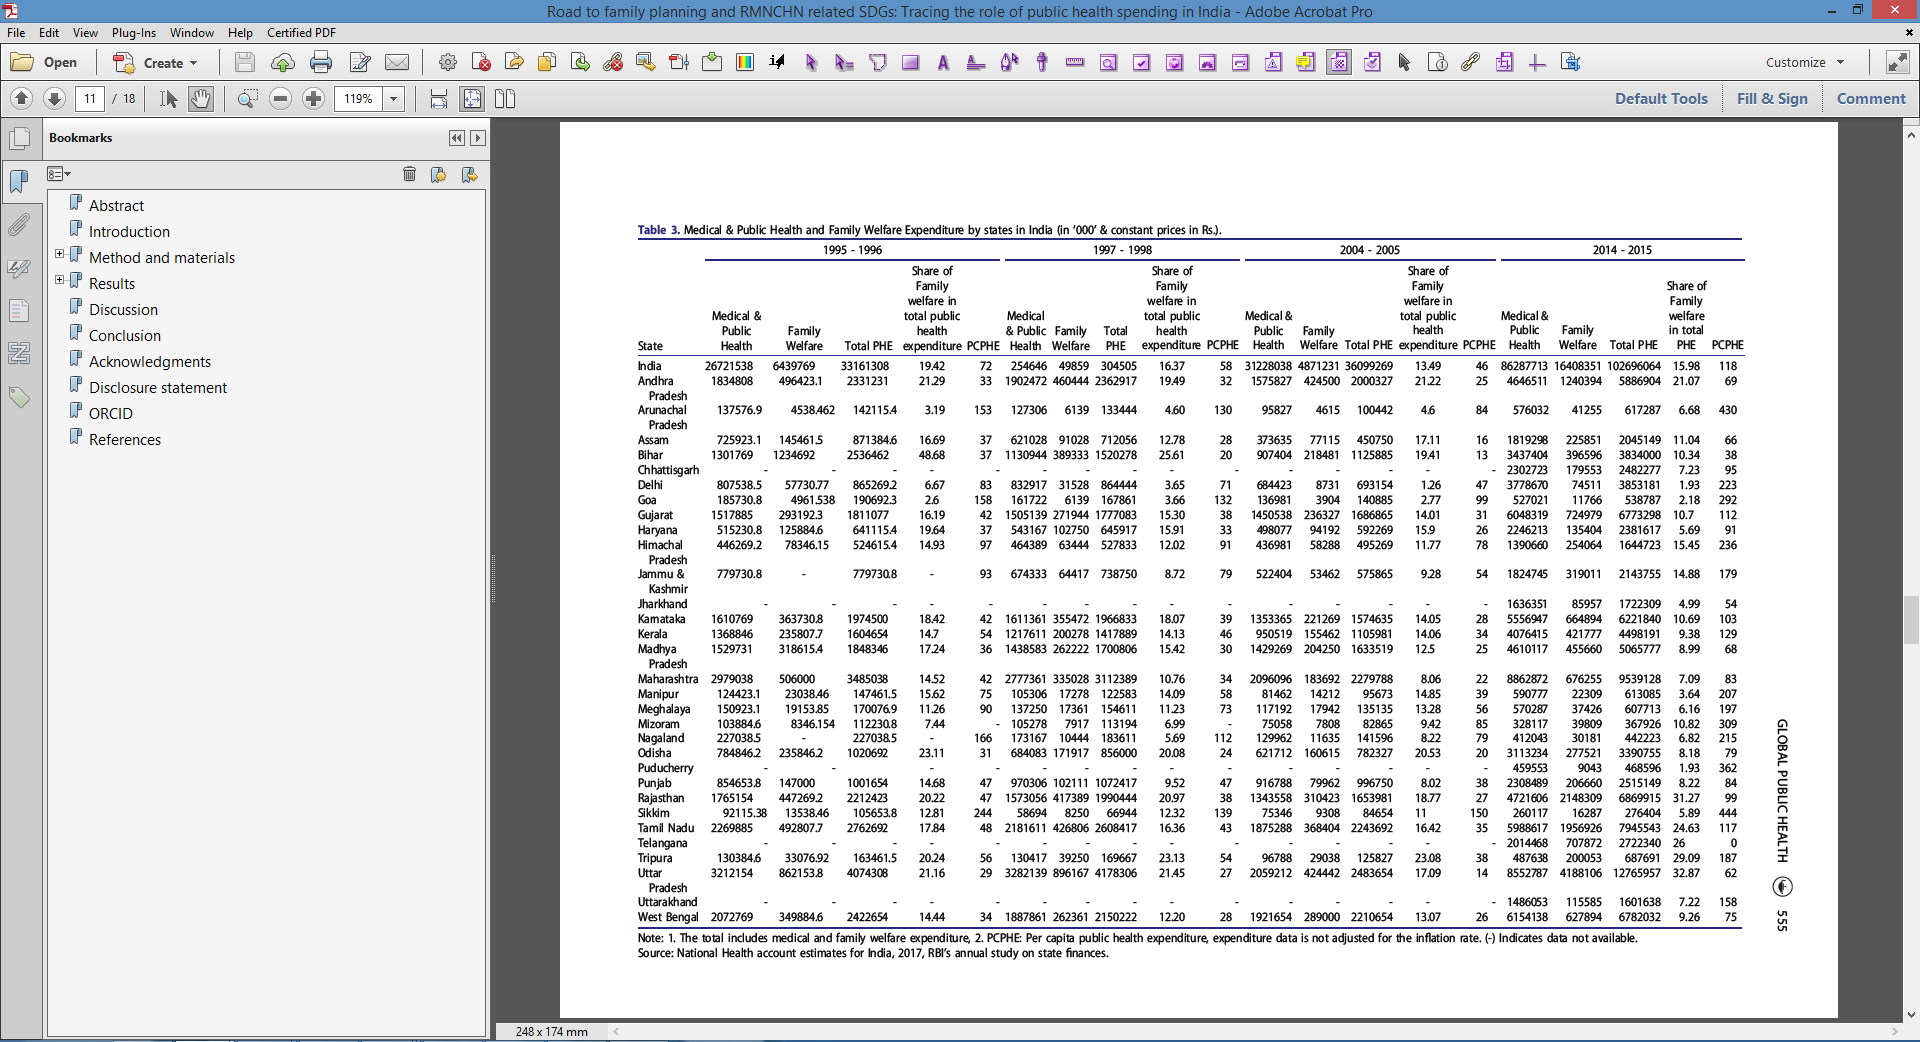Viewport: 1920px width, 1042px height.
Task: Enable two-page view mode
Action: [505, 99]
